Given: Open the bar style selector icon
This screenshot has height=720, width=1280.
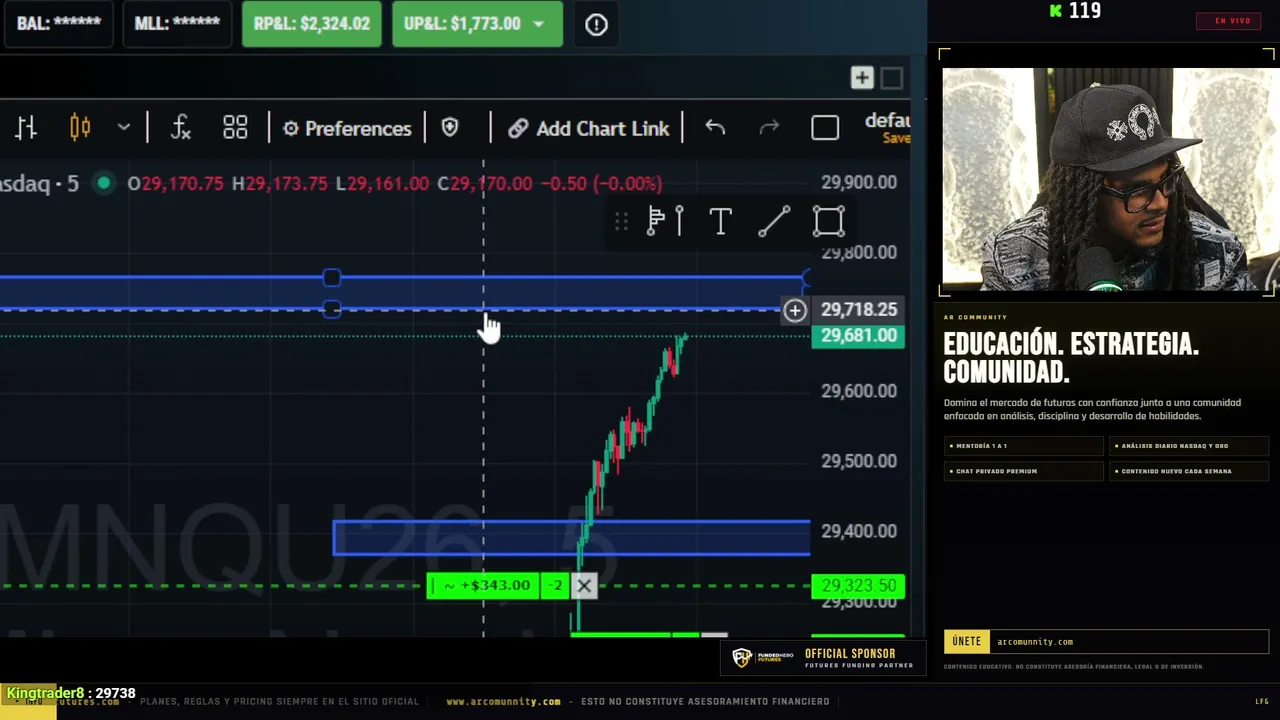Looking at the screenshot, I should tap(26, 128).
